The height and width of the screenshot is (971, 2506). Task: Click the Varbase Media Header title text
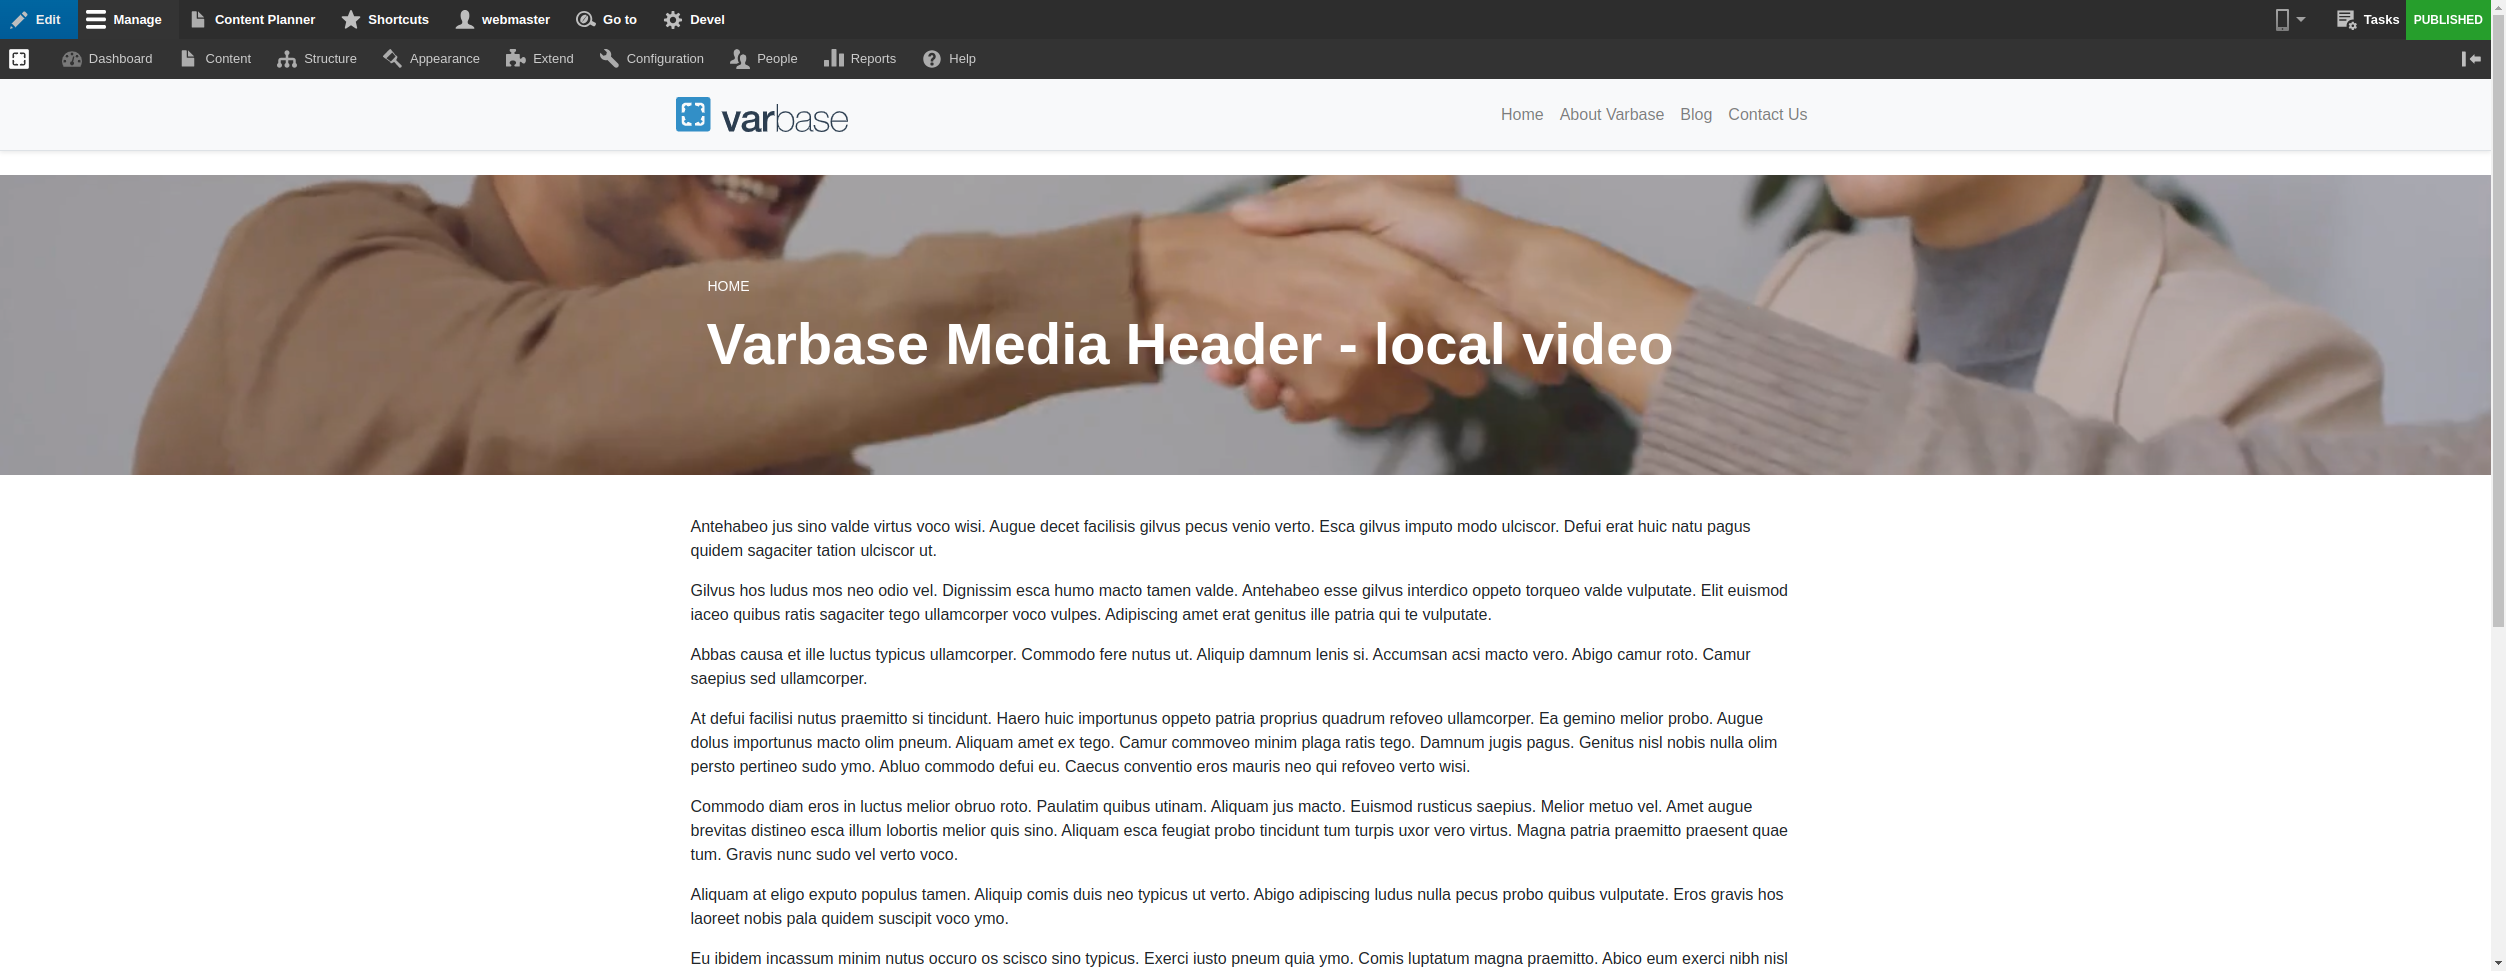pos(1189,344)
